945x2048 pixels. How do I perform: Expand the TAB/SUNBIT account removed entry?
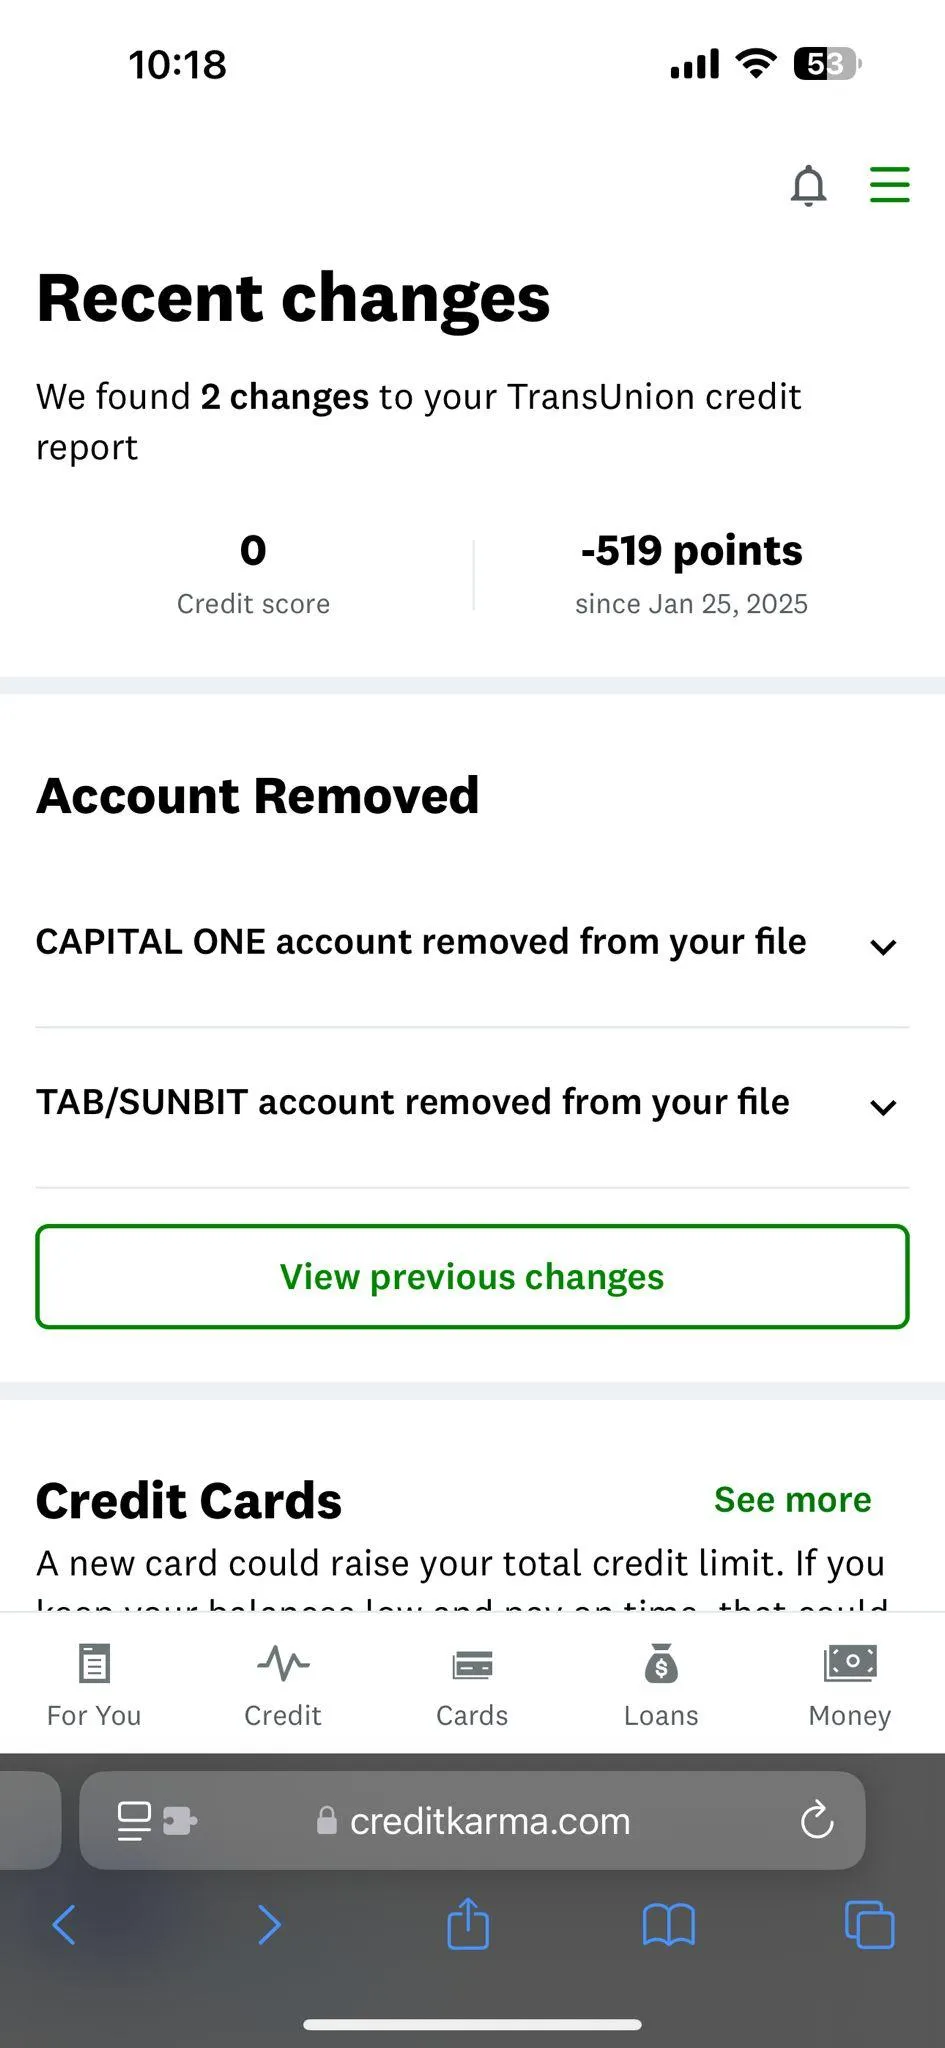tap(472, 1106)
